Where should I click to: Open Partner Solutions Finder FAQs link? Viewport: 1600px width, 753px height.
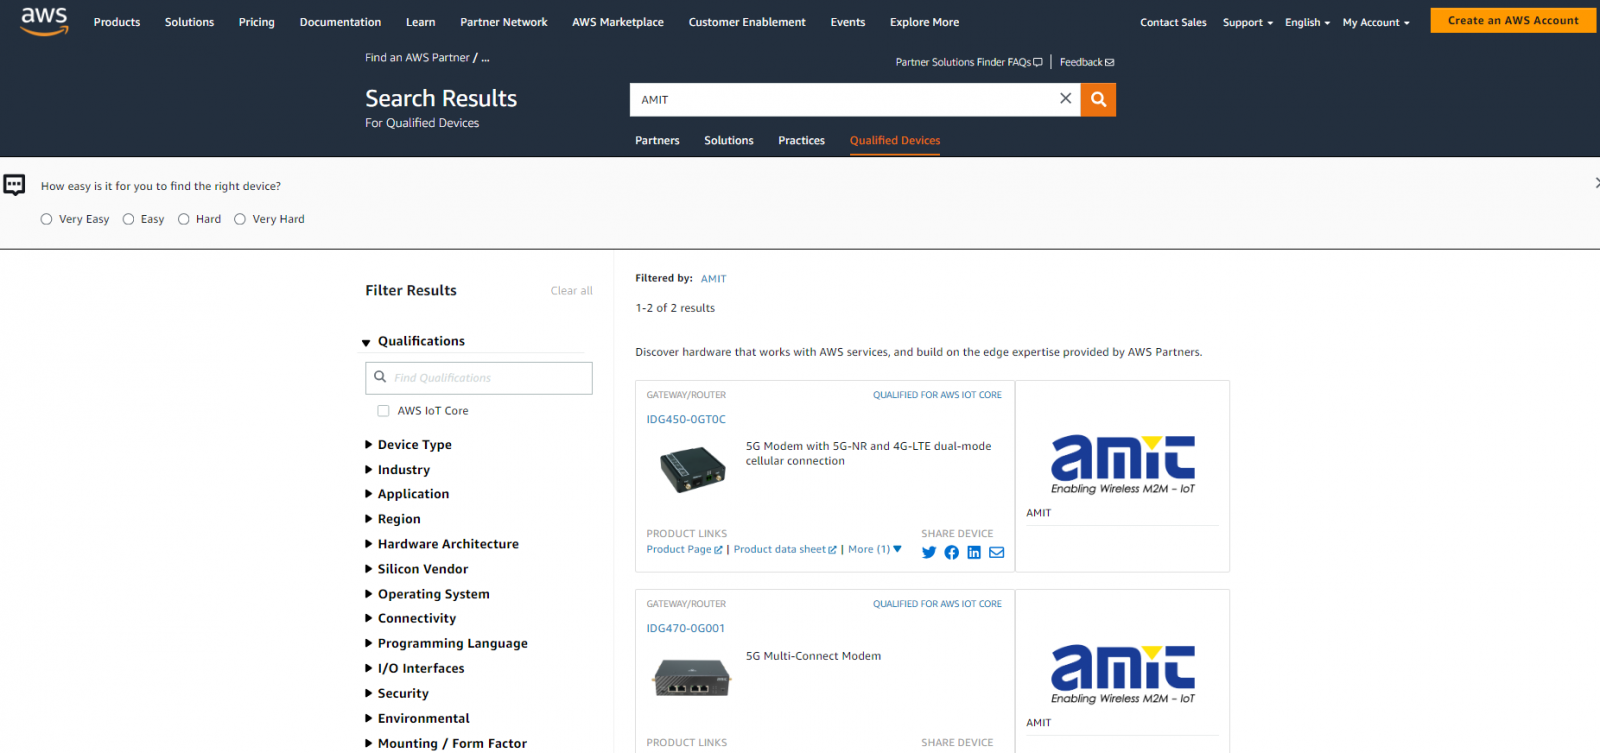pyautogui.click(x=969, y=62)
